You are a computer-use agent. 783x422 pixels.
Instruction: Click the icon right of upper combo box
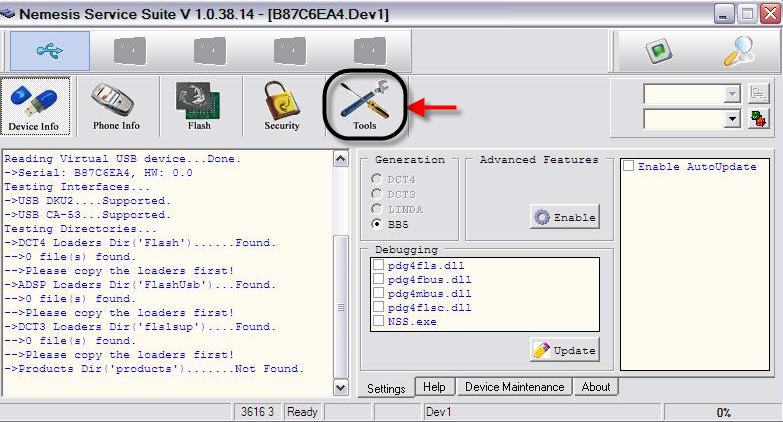tap(759, 93)
